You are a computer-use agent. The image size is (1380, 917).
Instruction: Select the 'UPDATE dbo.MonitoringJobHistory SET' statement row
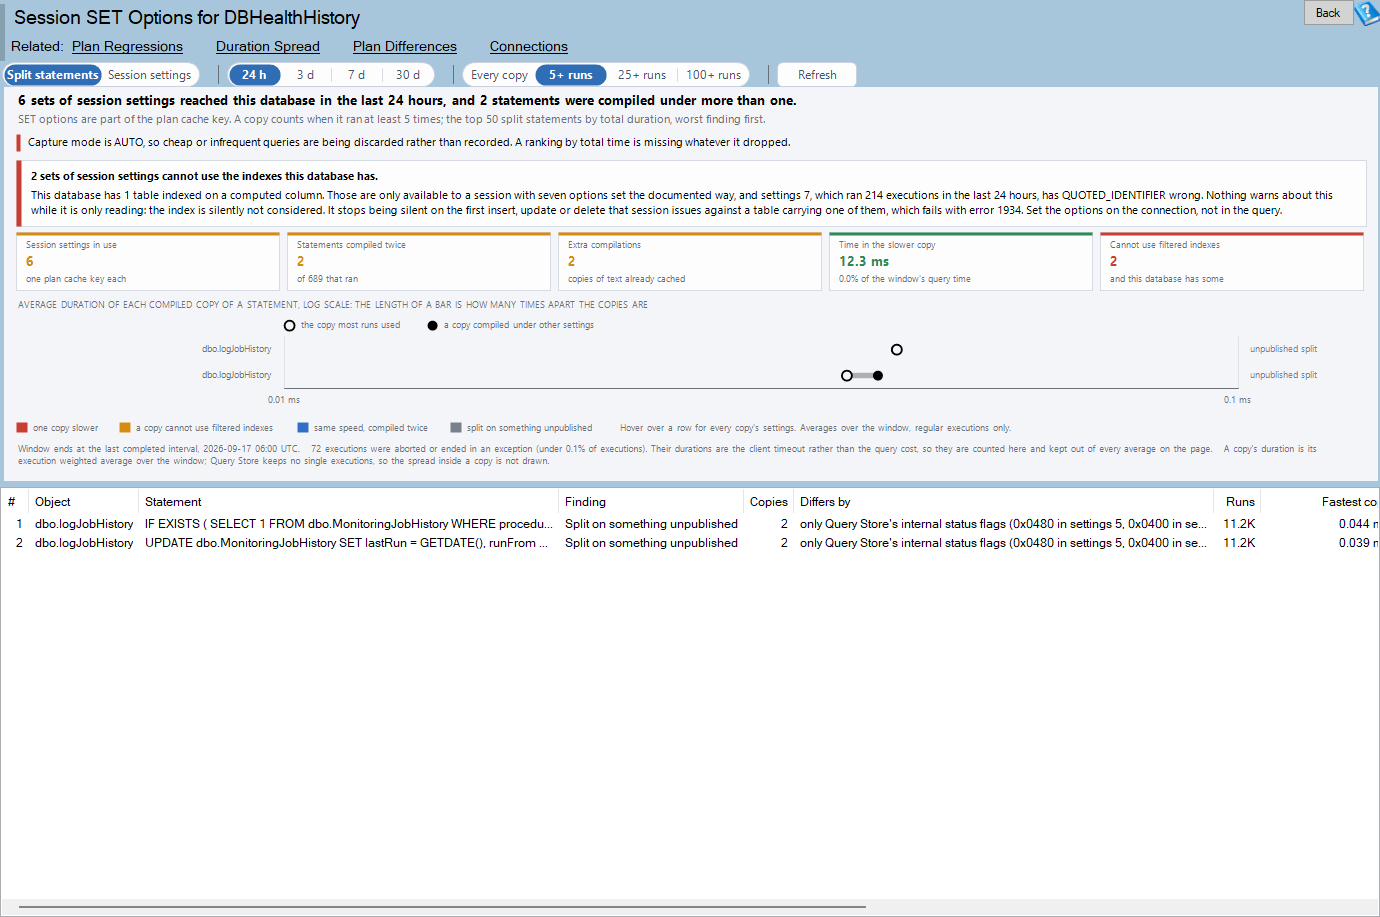tap(690, 543)
